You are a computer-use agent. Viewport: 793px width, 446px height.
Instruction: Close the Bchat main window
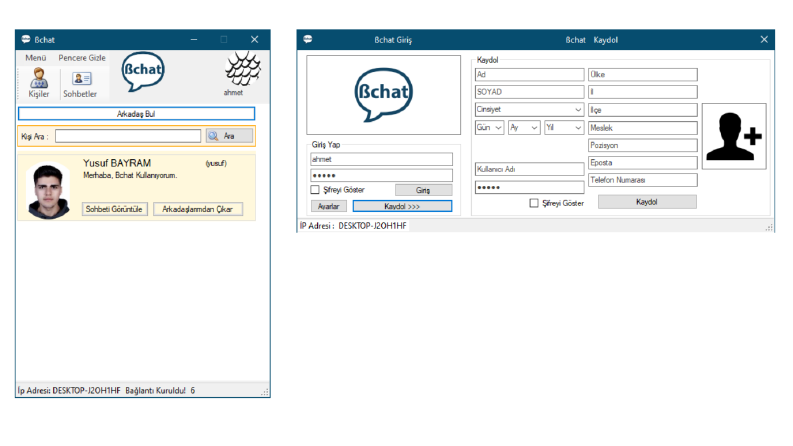pos(254,39)
